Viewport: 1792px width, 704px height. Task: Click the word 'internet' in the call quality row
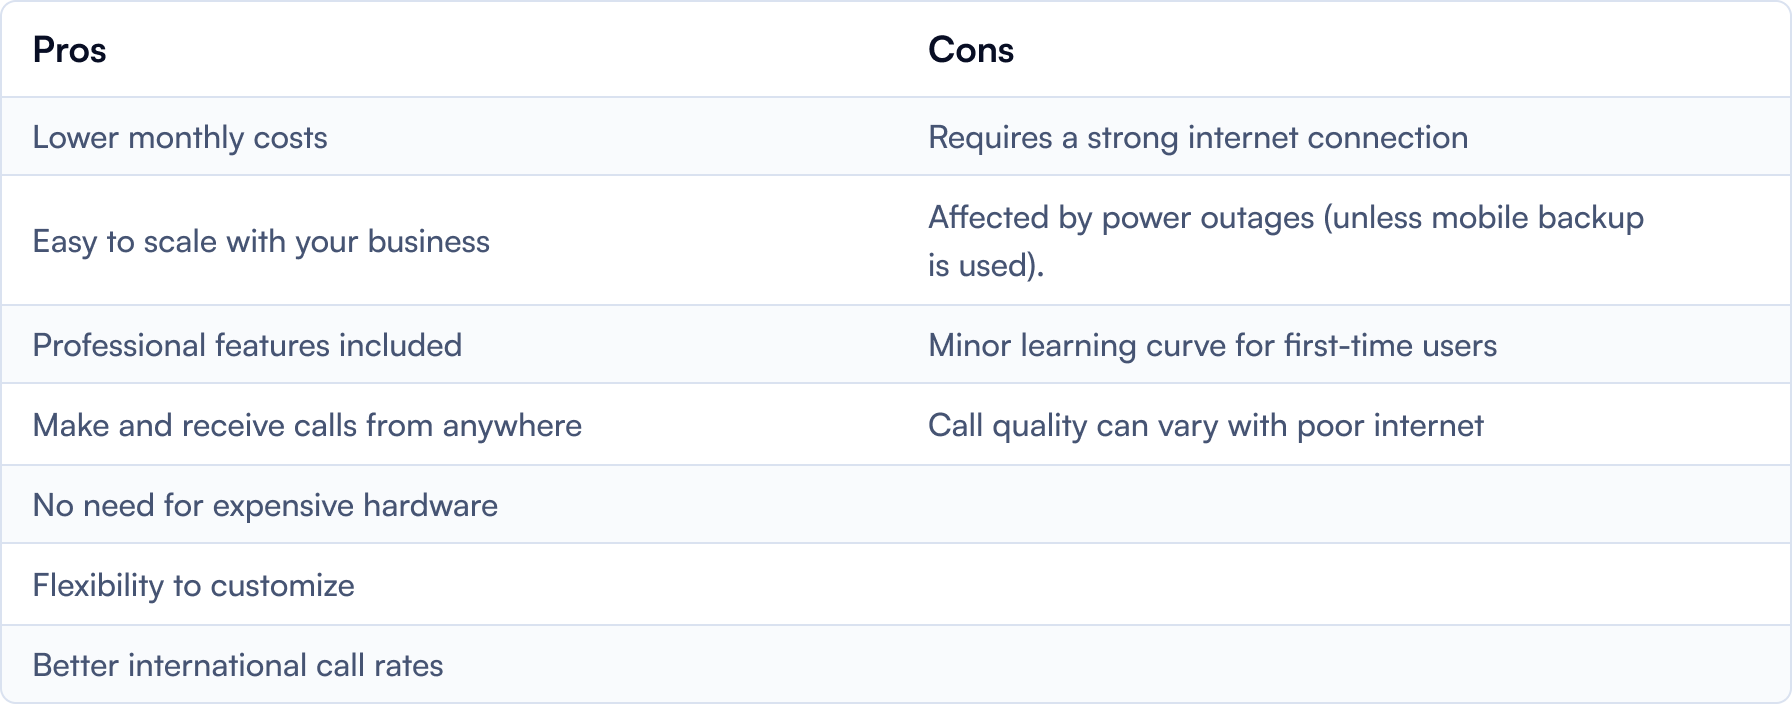1428,425
